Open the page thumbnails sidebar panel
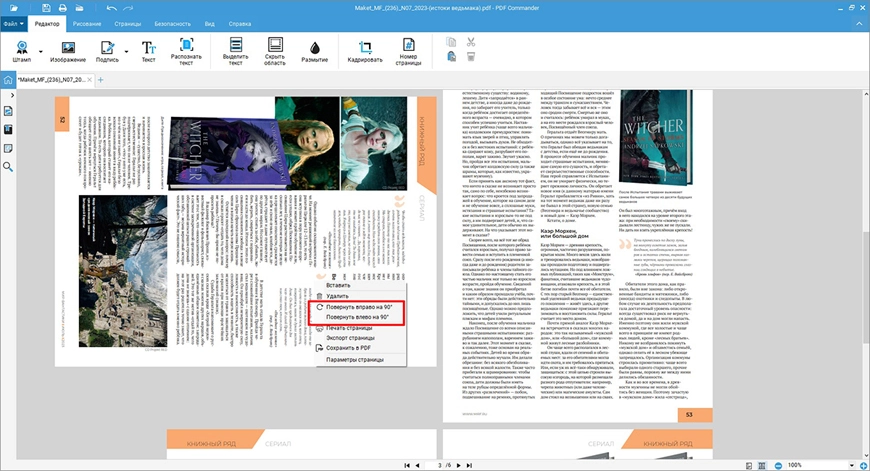 [8, 111]
